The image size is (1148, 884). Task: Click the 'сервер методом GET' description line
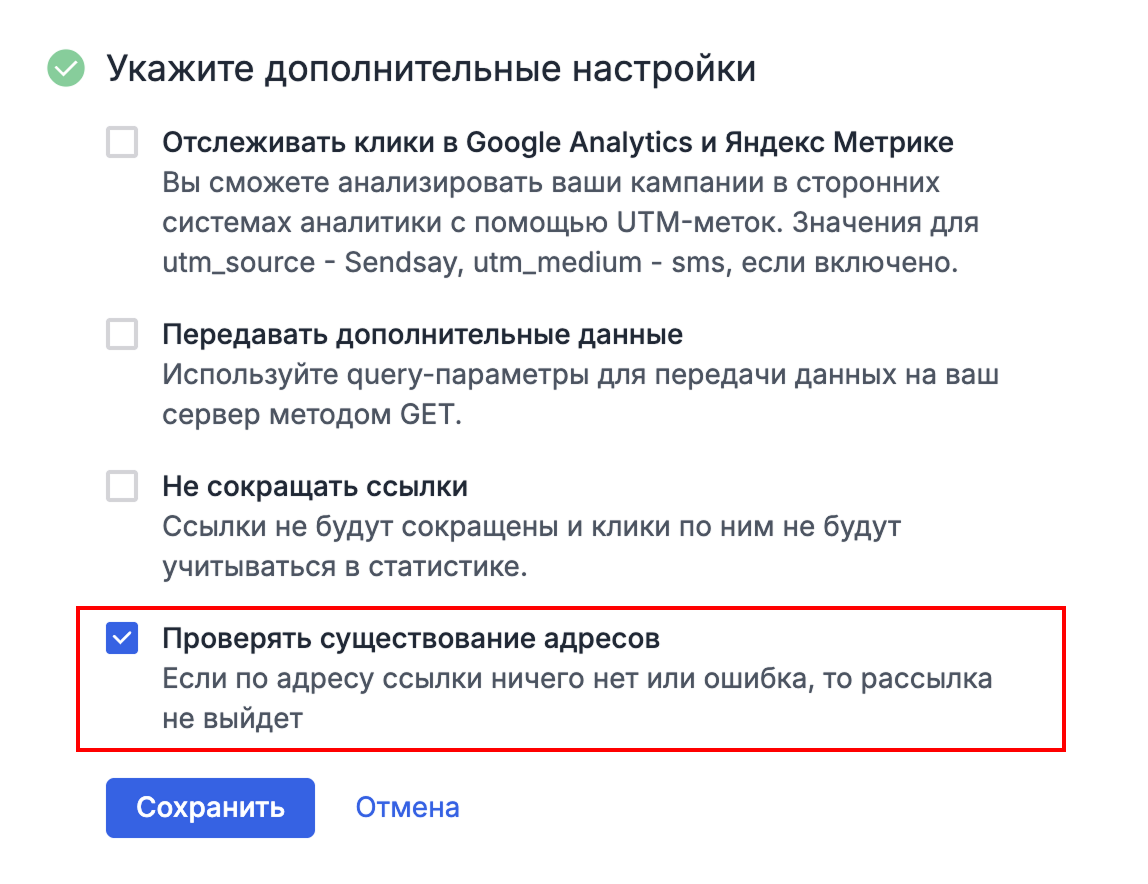tap(312, 412)
